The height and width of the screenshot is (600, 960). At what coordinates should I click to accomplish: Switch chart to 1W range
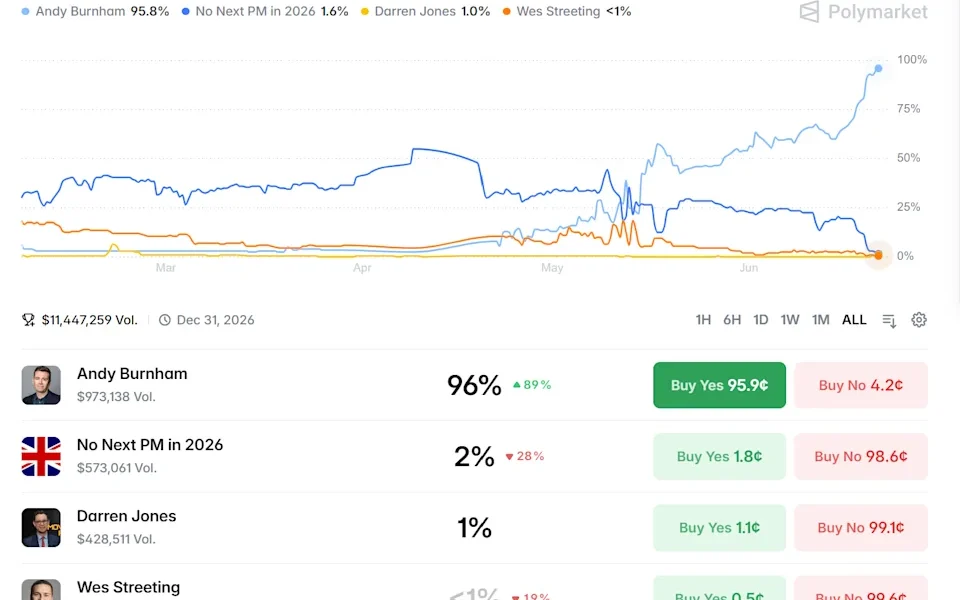[x=790, y=320]
